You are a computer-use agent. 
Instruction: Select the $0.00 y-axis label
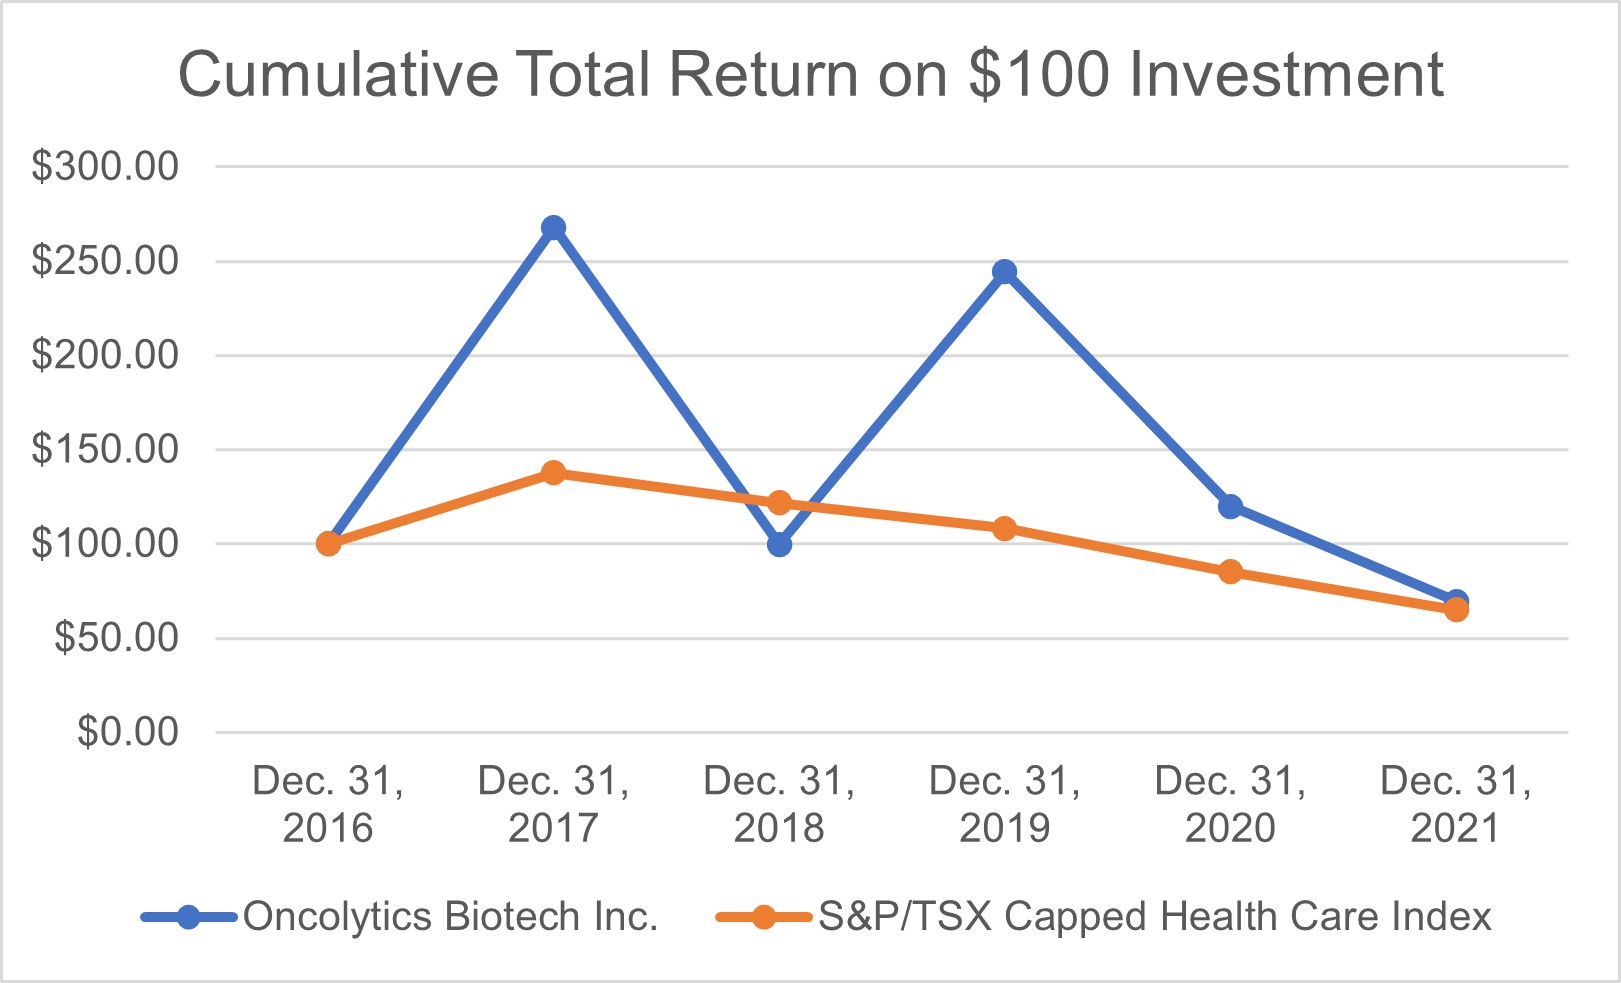(128, 732)
